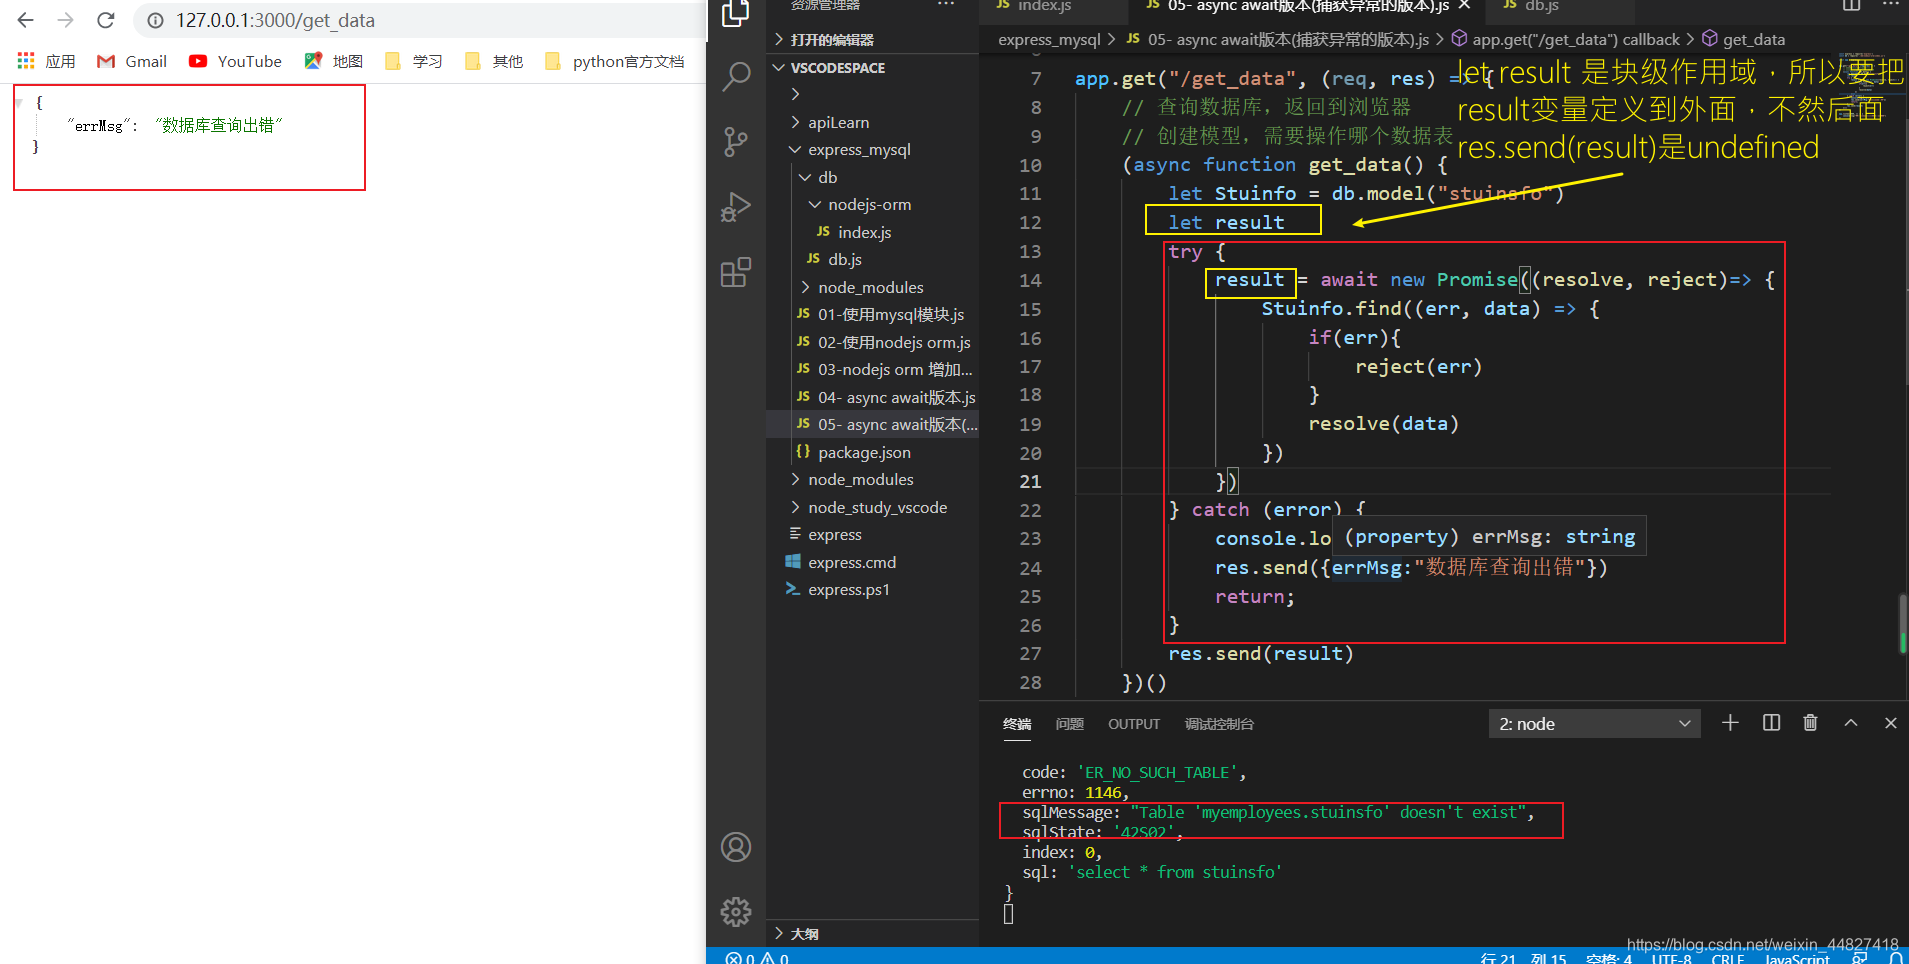1909x964 pixels.
Task: Reload the 127.0.0.1 page in Chrome
Action: click(106, 20)
